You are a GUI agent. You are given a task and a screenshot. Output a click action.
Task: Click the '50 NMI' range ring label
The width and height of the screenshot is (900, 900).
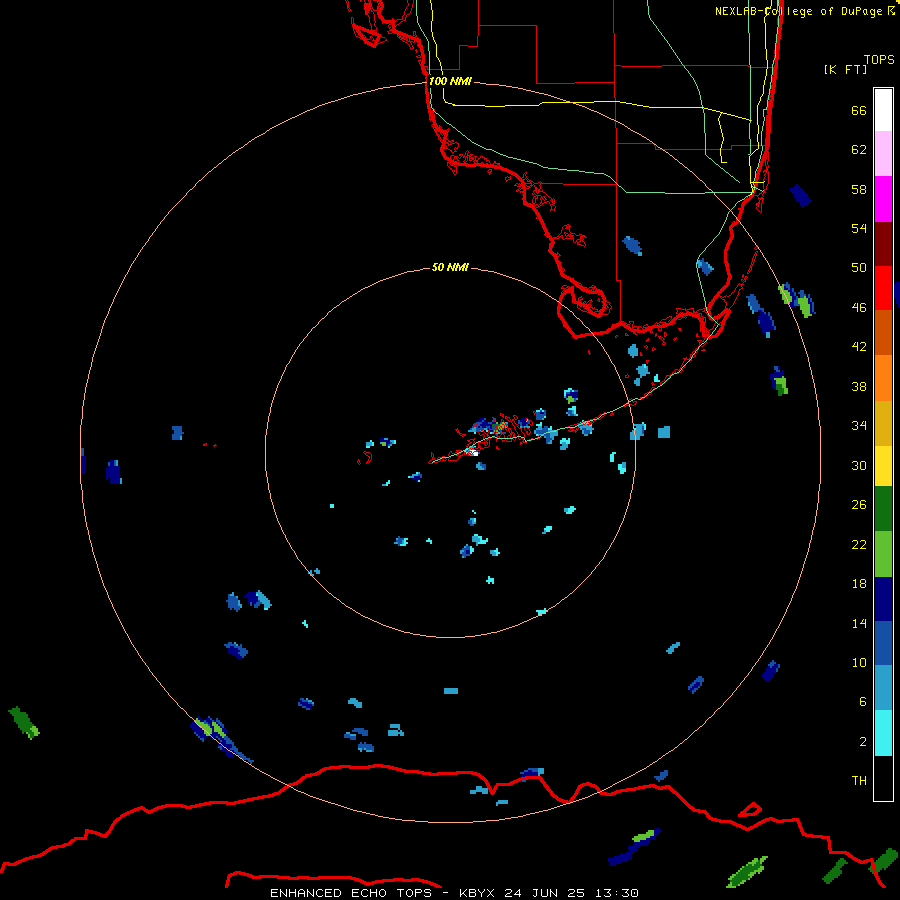(x=450, y=267)
